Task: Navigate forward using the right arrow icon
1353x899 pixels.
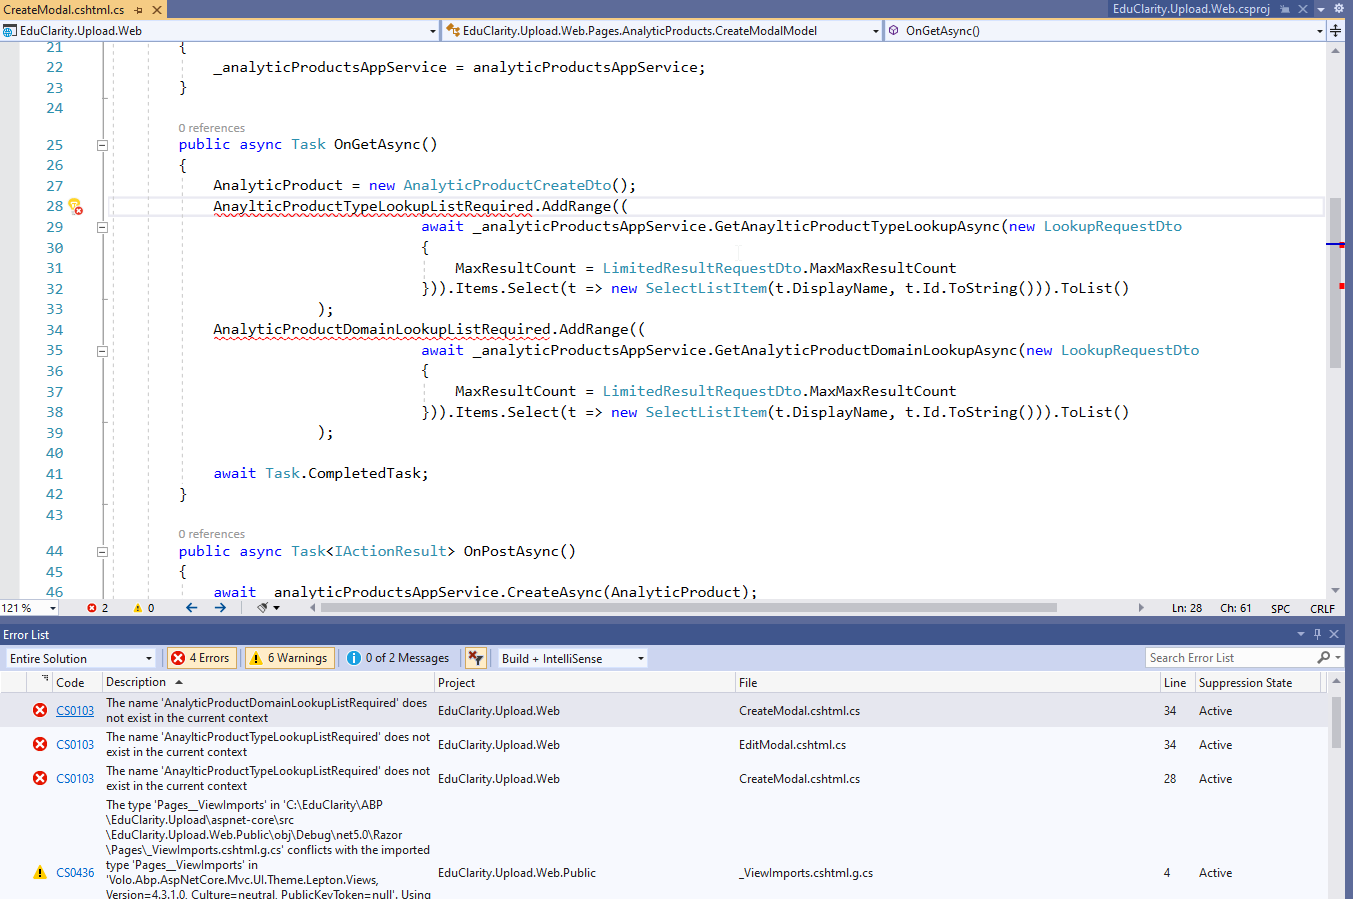Action: click(x=220, y=608)
